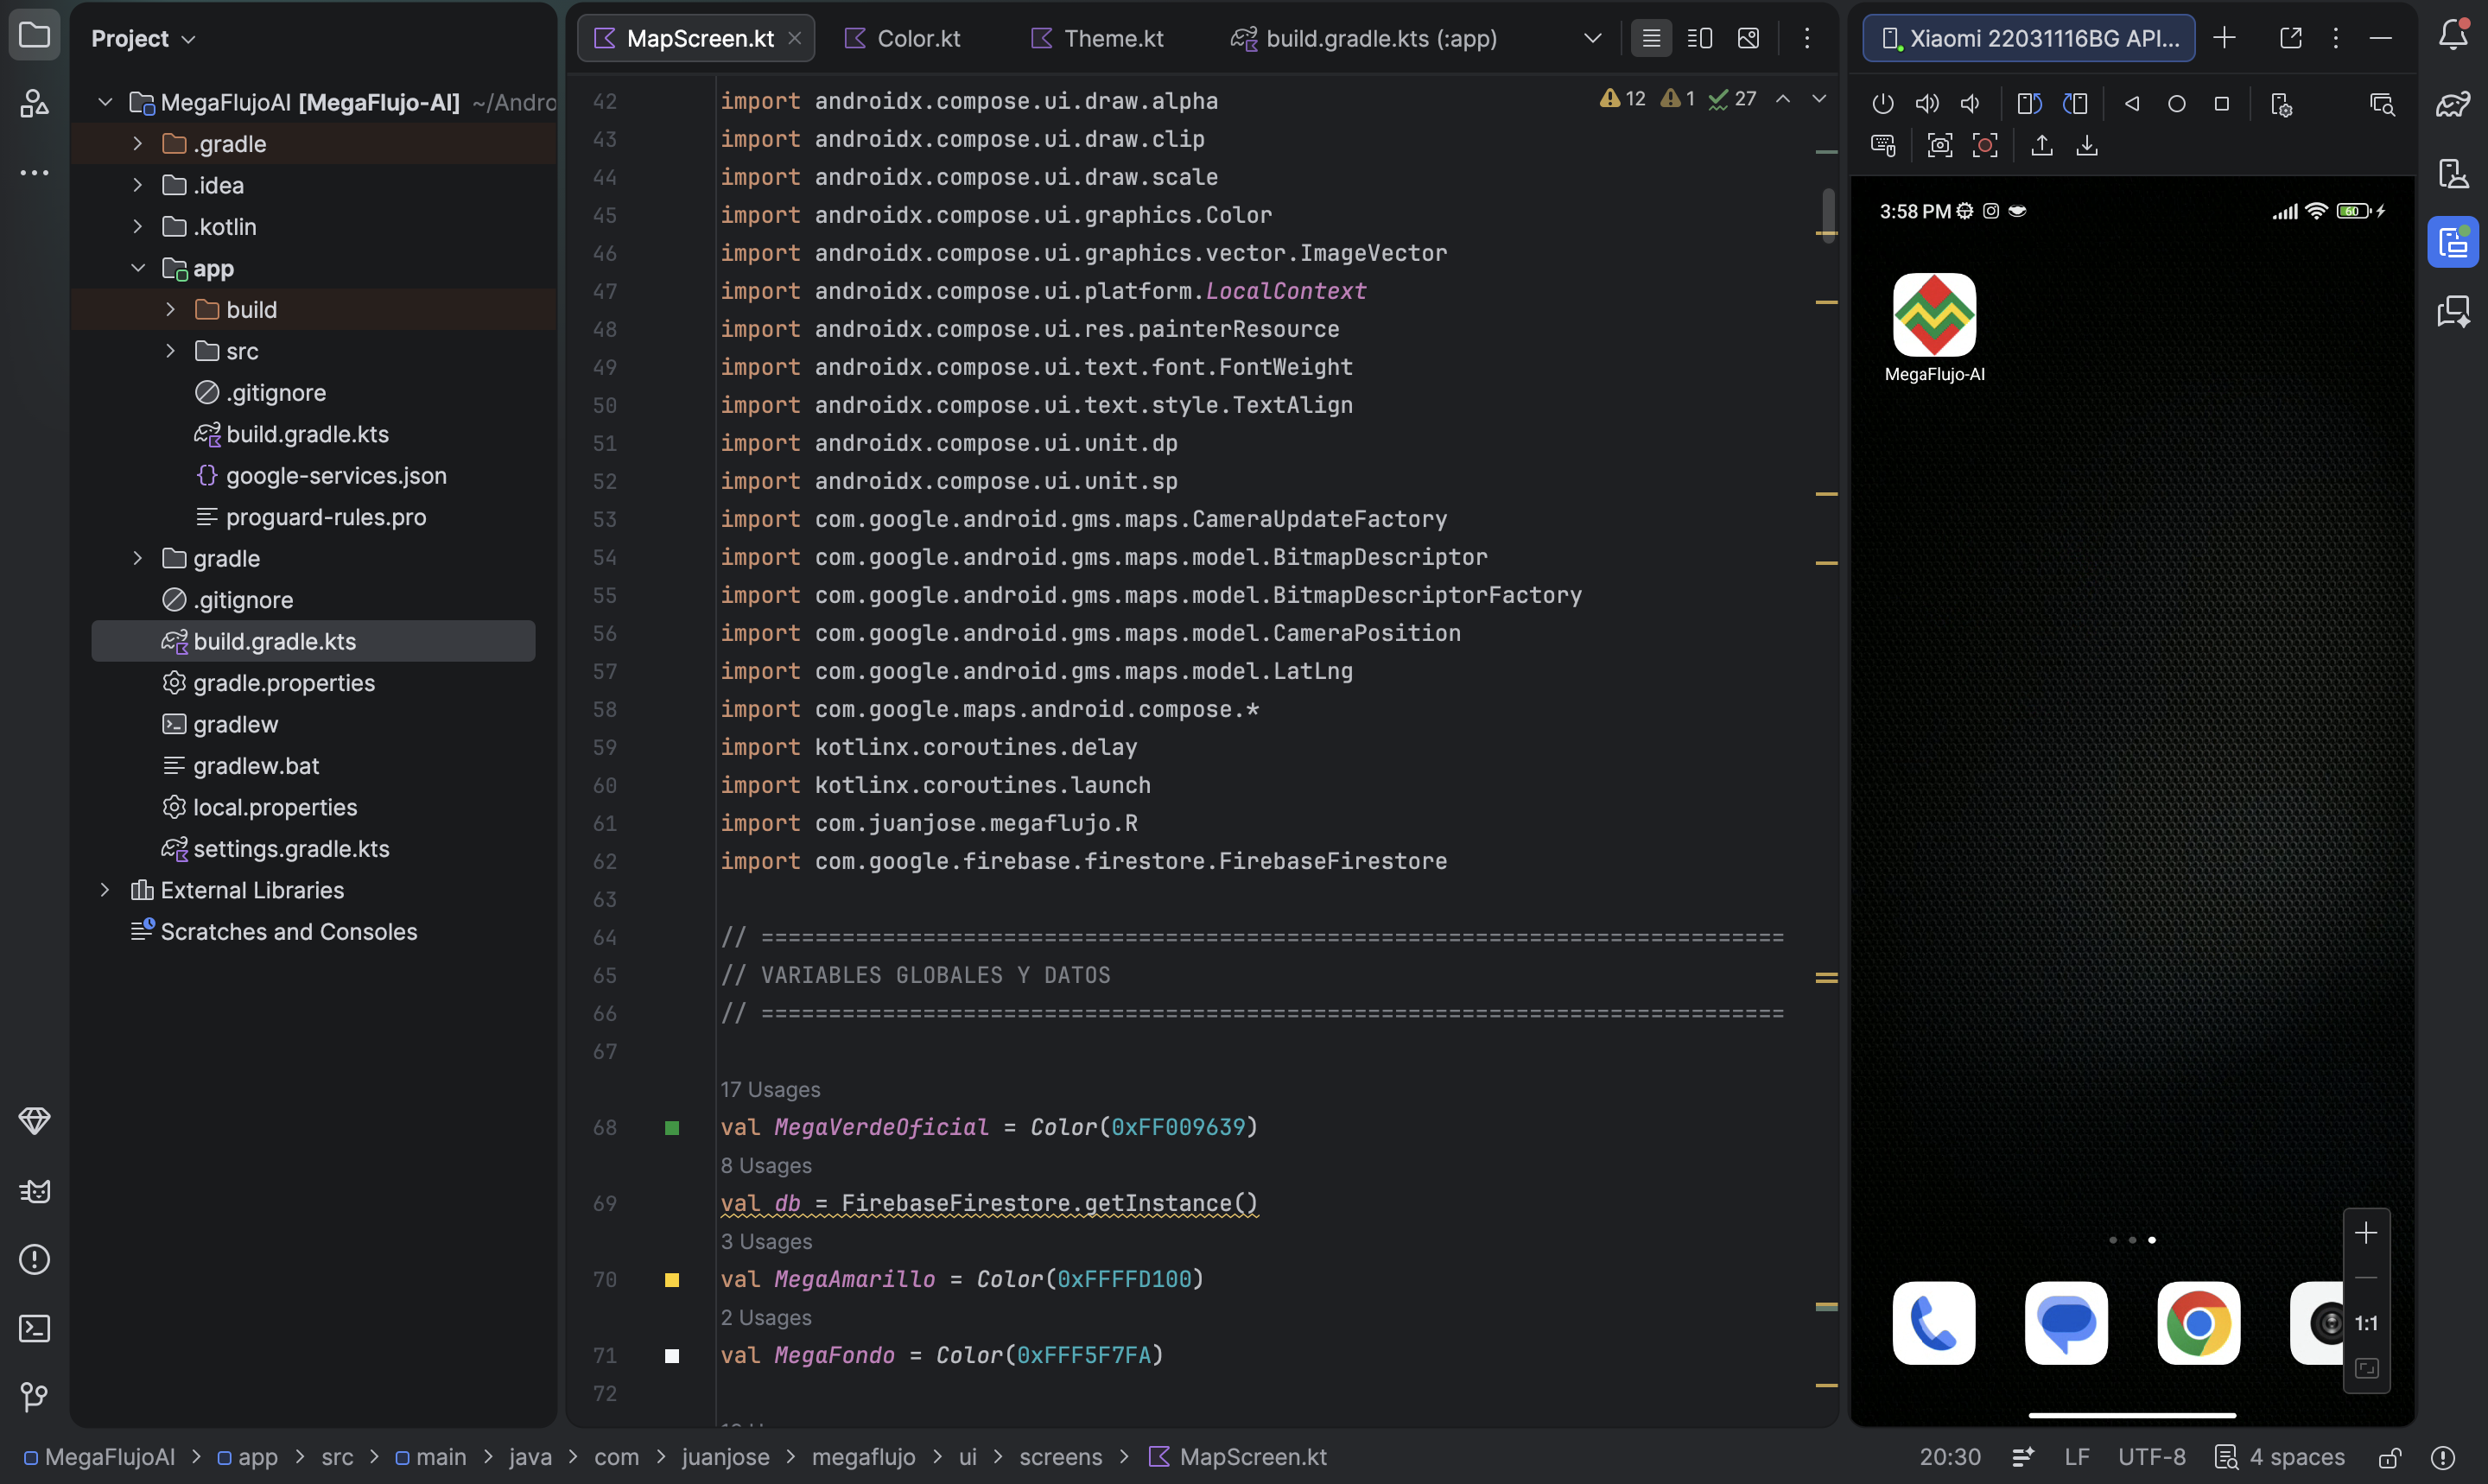Open the Git tool window

34,1396
